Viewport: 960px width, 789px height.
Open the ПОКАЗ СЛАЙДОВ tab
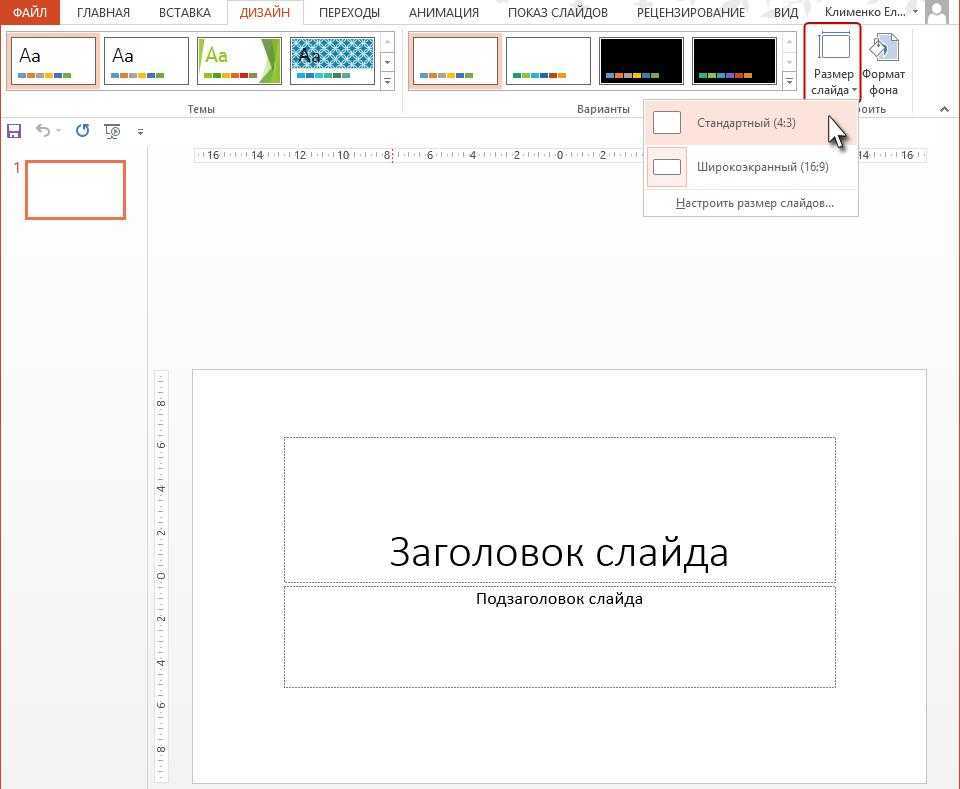[x=558, y=12]
